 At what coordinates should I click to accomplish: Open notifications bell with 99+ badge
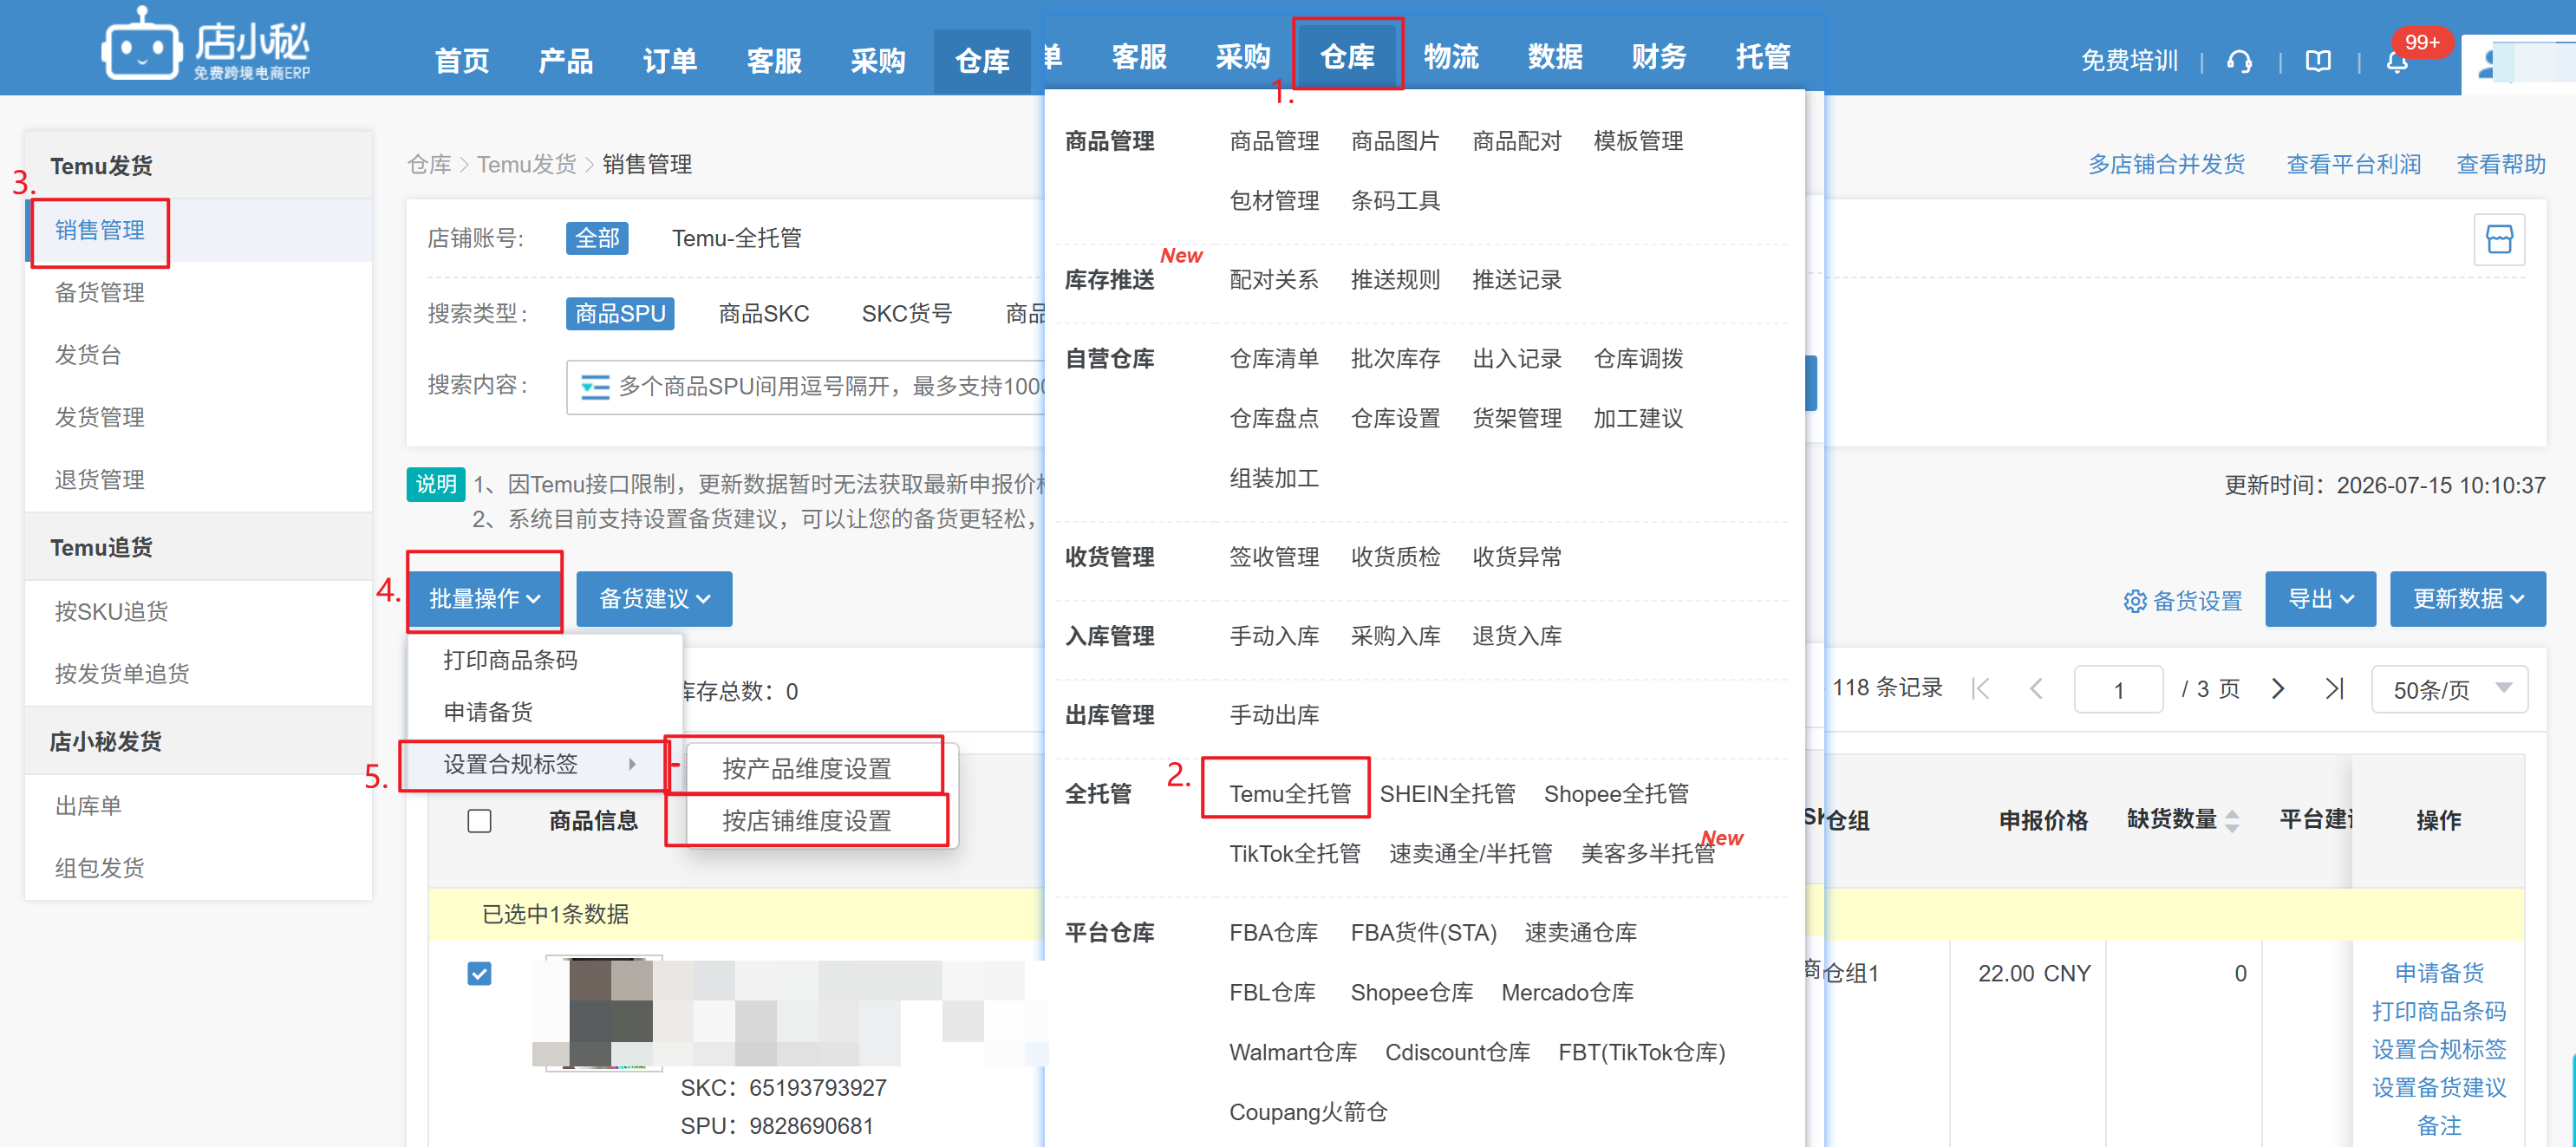click(x=2397, y=62)
